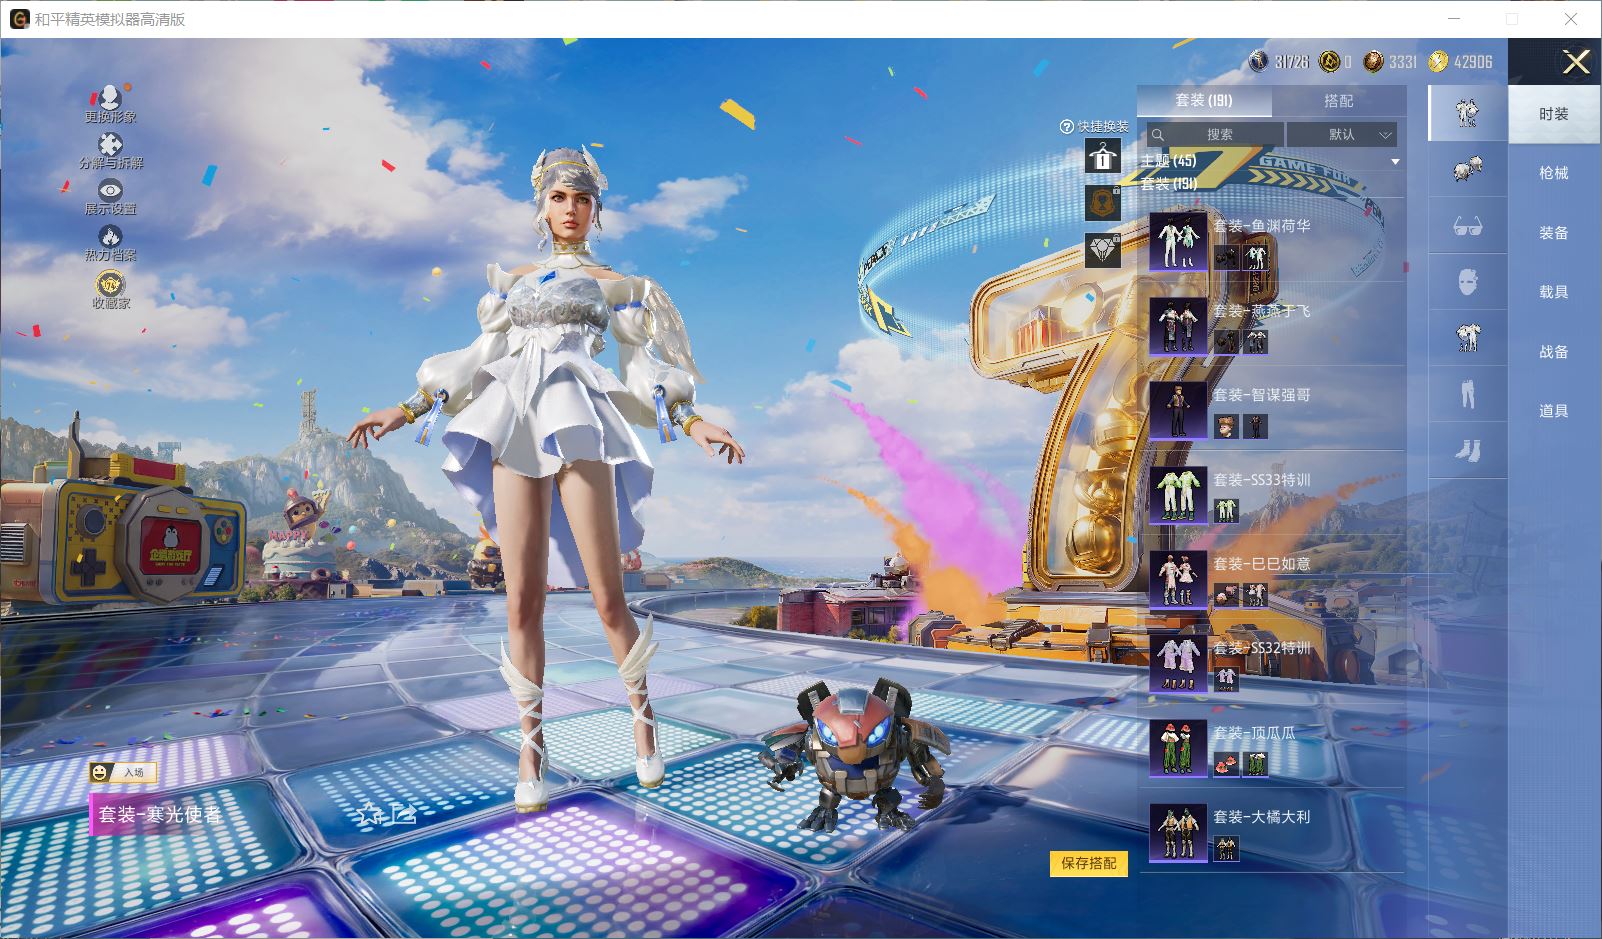Click the search magnifier icon
Viewport: 1602px width, 939px height.
tap(1158, 135)
